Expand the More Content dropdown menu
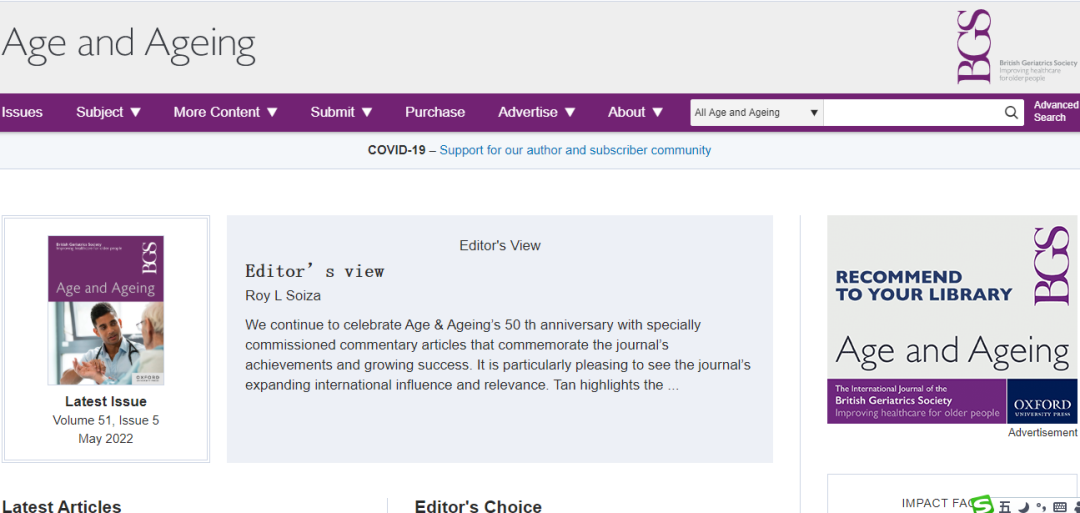This screenshot has width=1080, height=513. tap(225, 112)
